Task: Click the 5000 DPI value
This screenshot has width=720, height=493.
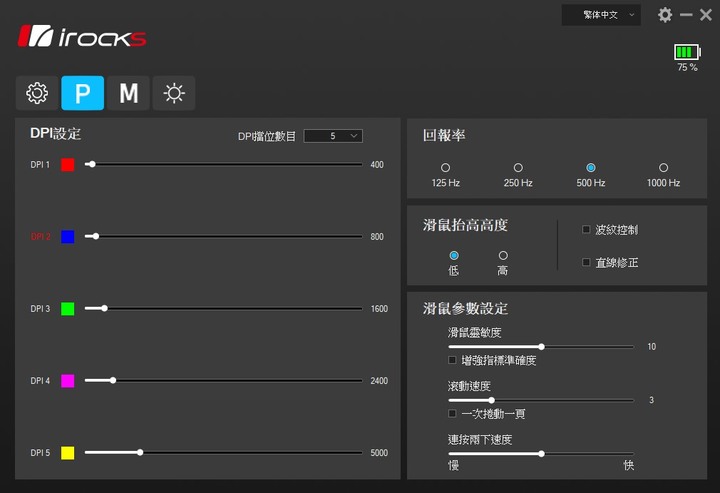Action: point(379,453)
